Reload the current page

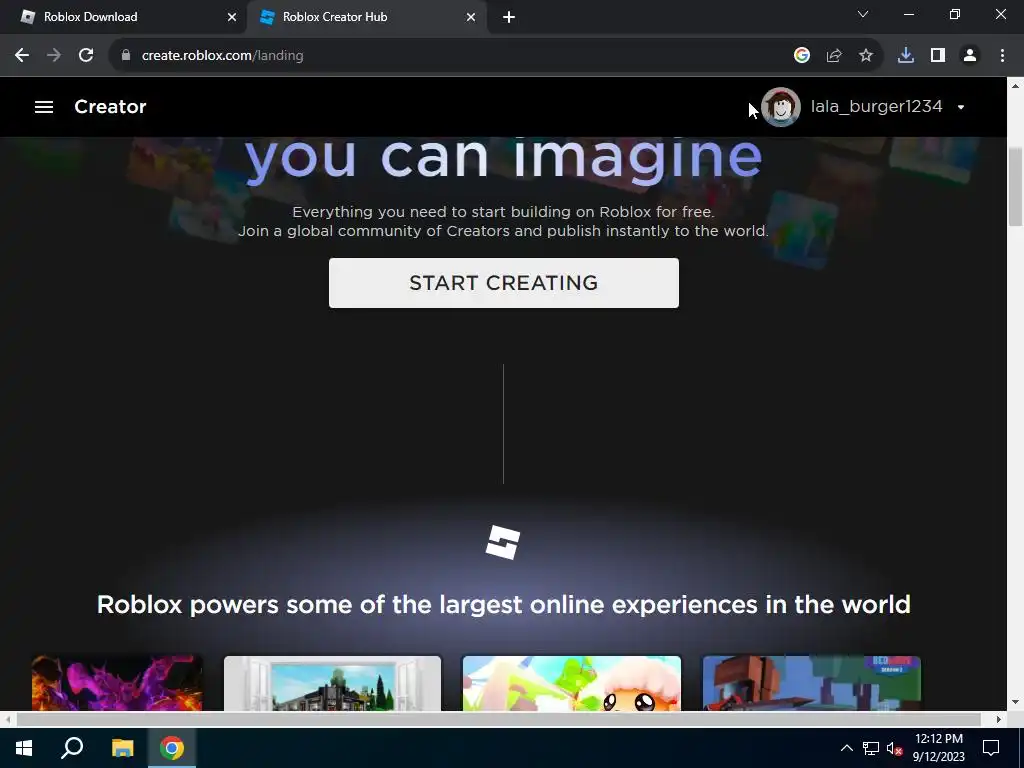point(86,56)
